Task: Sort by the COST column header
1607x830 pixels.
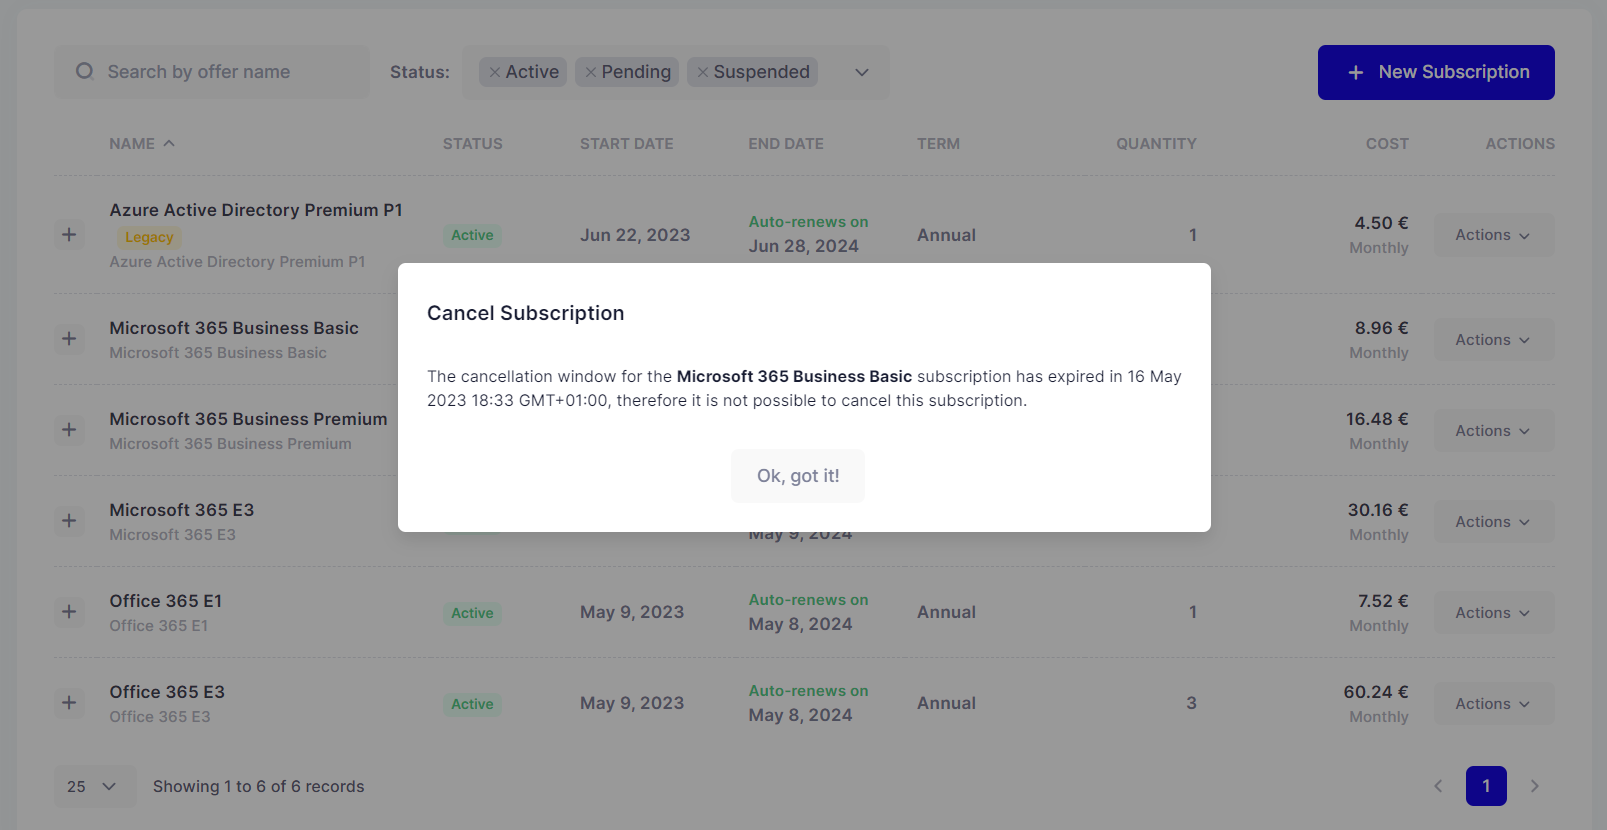Action: [x=1387, y=144]
